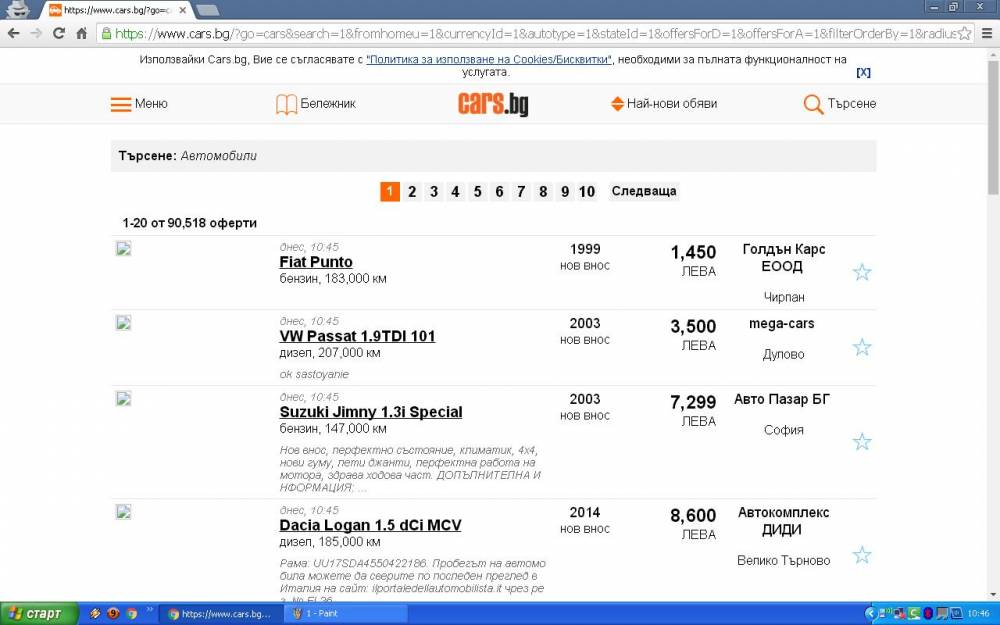Click the browser back arrow
Image resolution: width=1000 pixels, height=625 pixels.
pyautogui.click(x=14, y=33)
